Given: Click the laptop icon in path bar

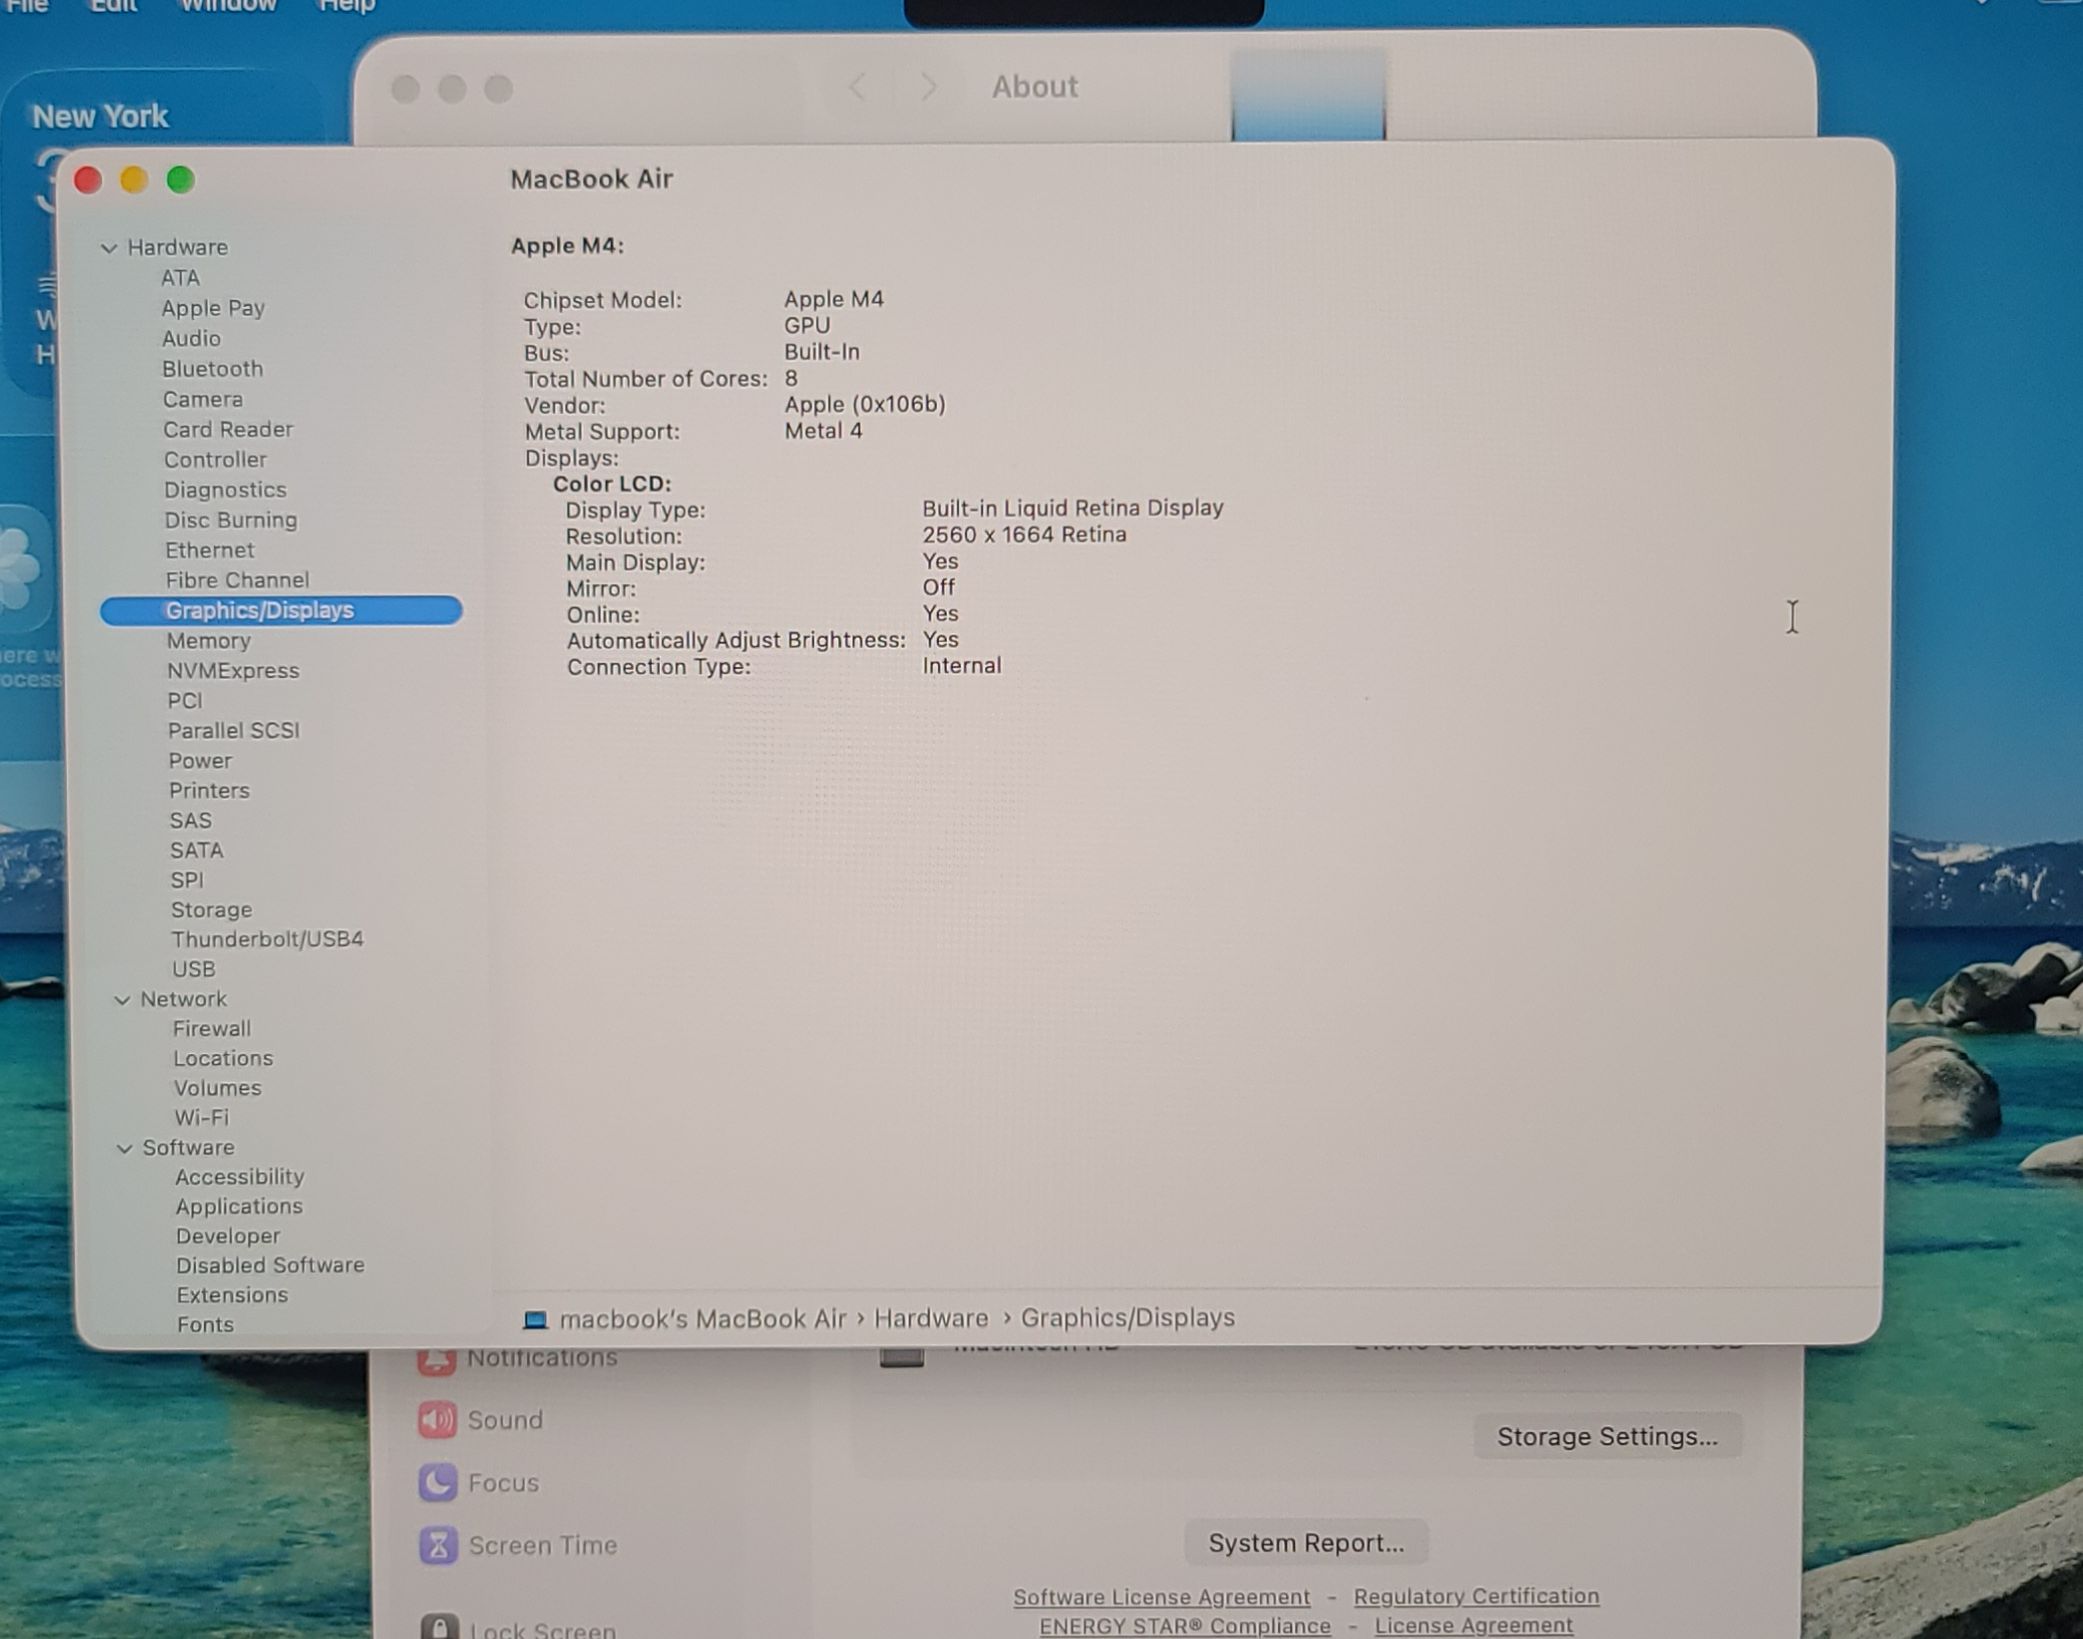Looking at the screenshot, I should [x=535, y=1319].
